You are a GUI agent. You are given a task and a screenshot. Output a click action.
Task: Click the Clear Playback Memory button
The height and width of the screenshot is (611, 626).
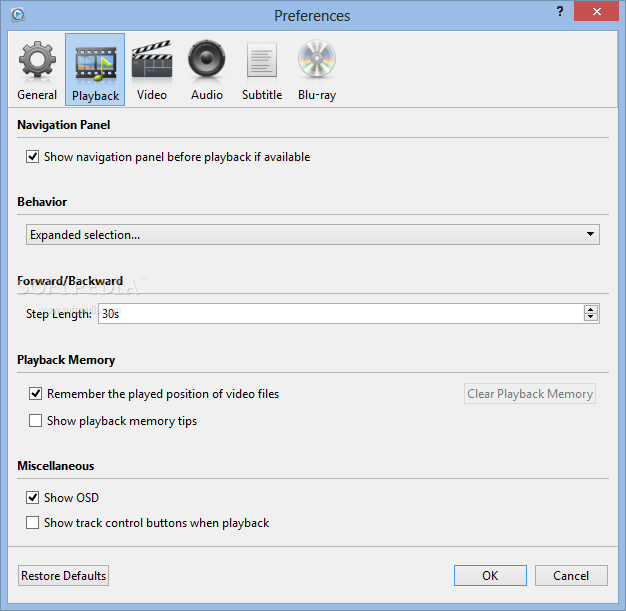pyautogui.click(x=530, y=394)
